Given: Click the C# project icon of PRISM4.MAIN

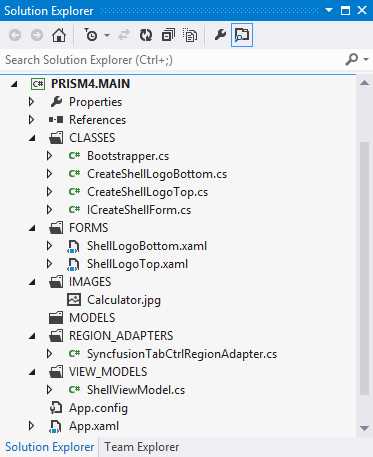Looking at the screenshot, I should (x=38, y=84).
